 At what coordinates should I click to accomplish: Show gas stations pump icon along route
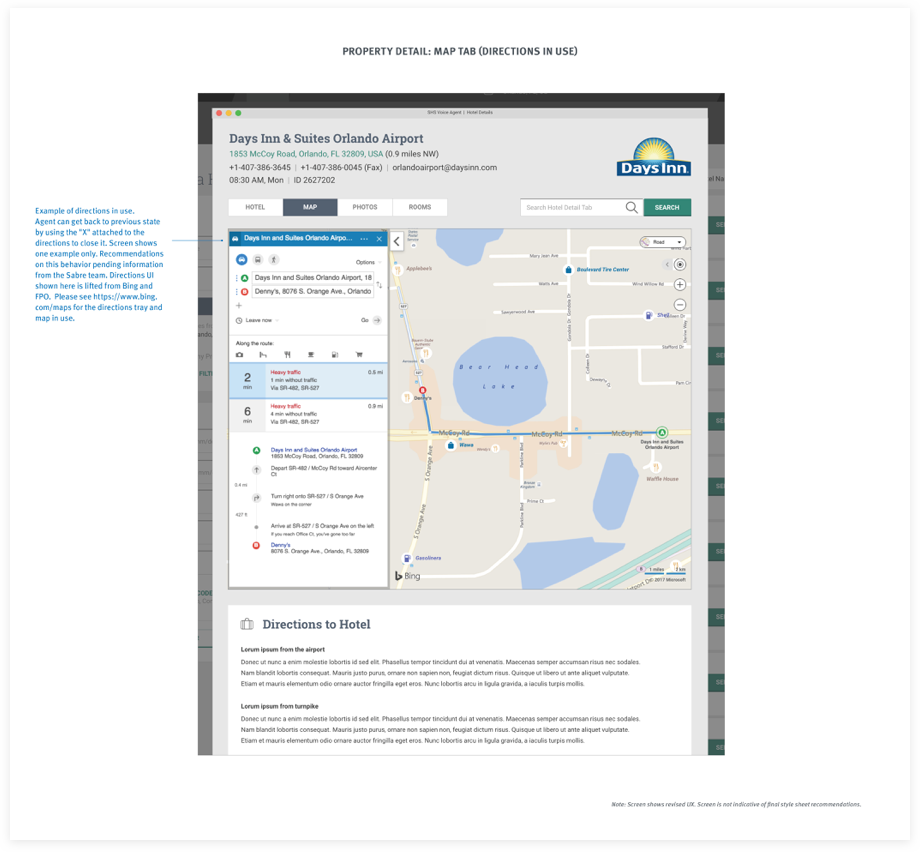coord(334,354)
